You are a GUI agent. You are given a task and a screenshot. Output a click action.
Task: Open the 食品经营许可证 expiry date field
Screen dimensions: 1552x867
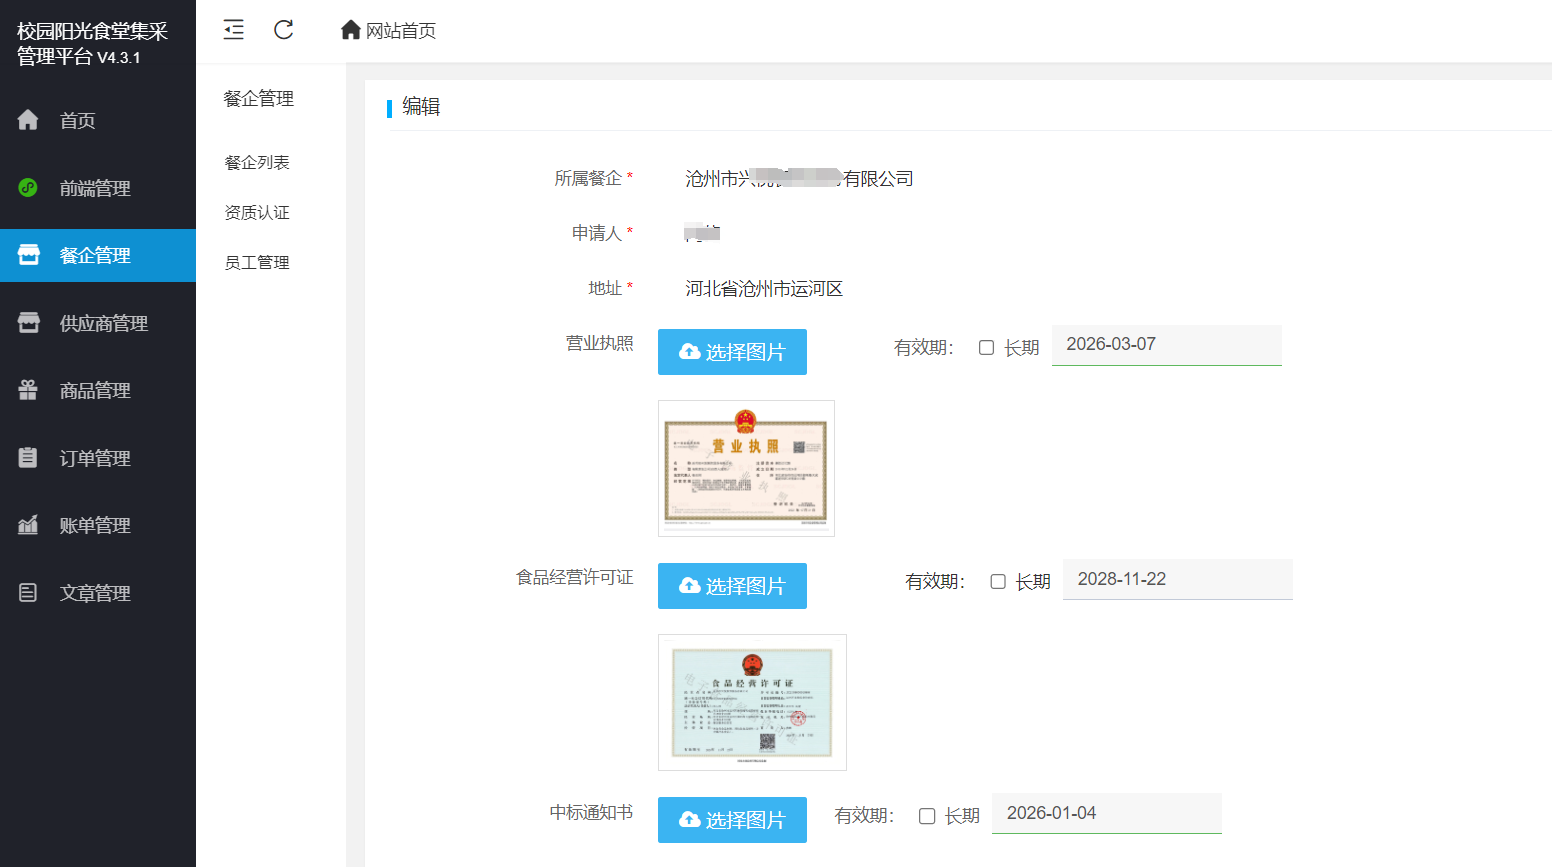tap(1177, 580)
